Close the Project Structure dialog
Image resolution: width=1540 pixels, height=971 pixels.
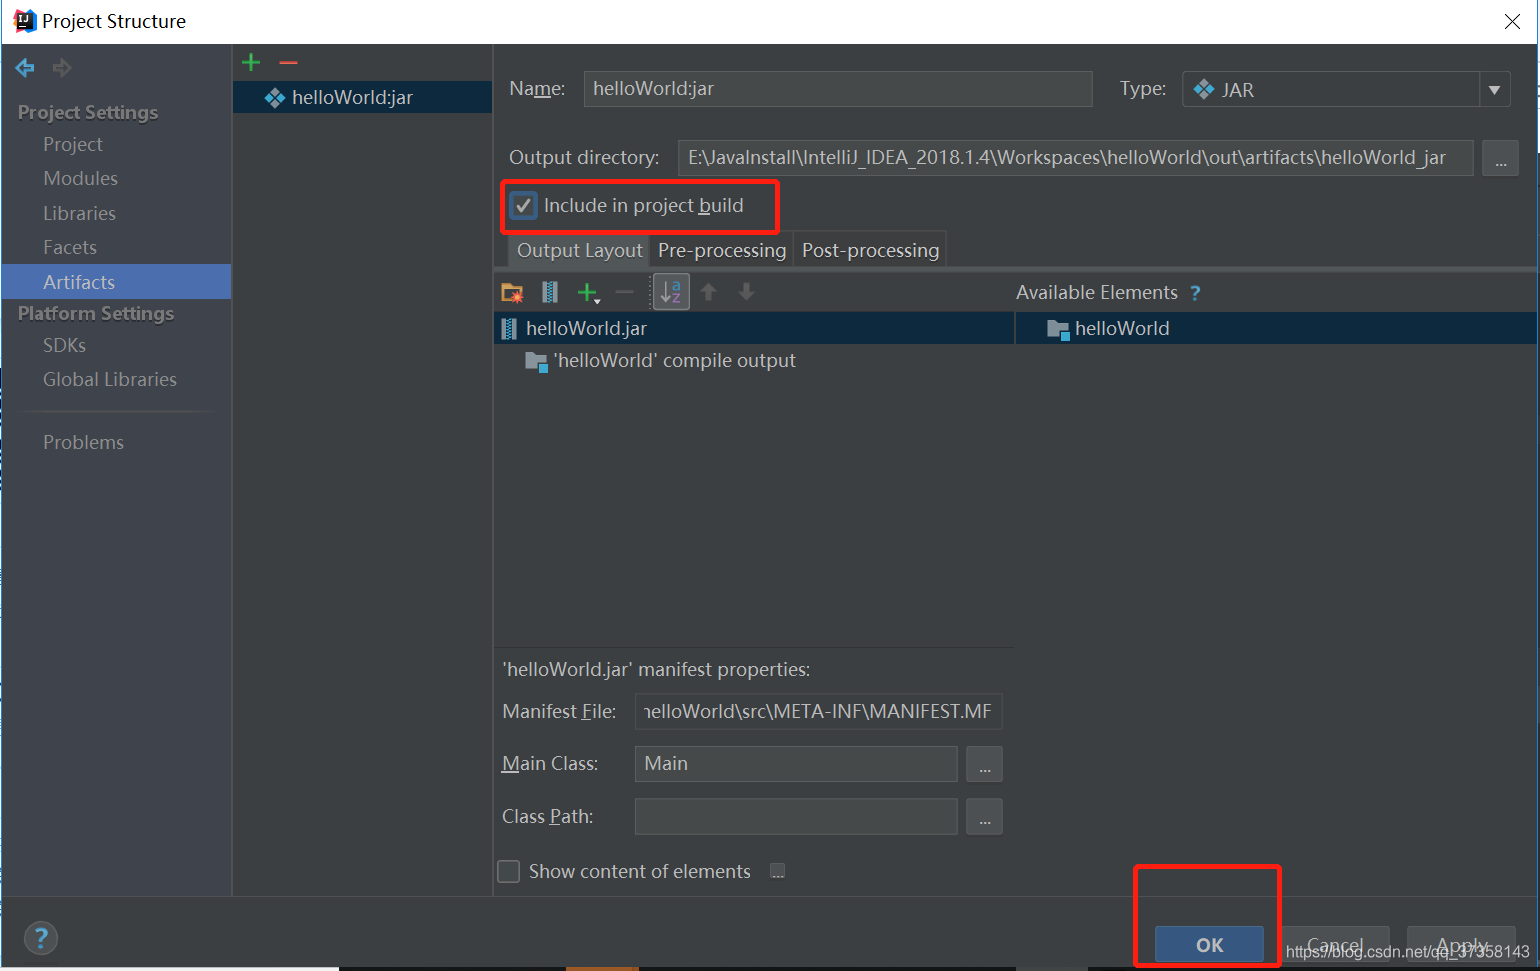(x=1512, y=21)
